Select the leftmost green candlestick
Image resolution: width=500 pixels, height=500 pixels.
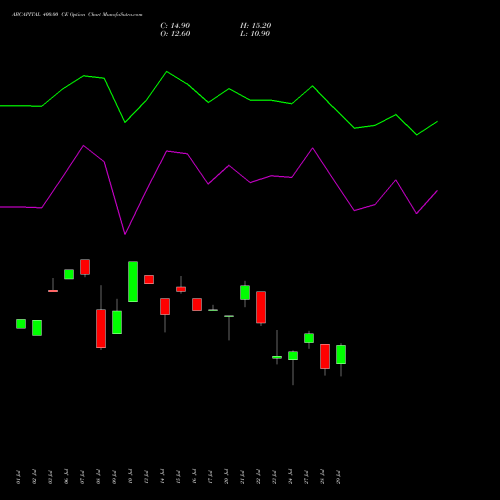click(21, 324)
